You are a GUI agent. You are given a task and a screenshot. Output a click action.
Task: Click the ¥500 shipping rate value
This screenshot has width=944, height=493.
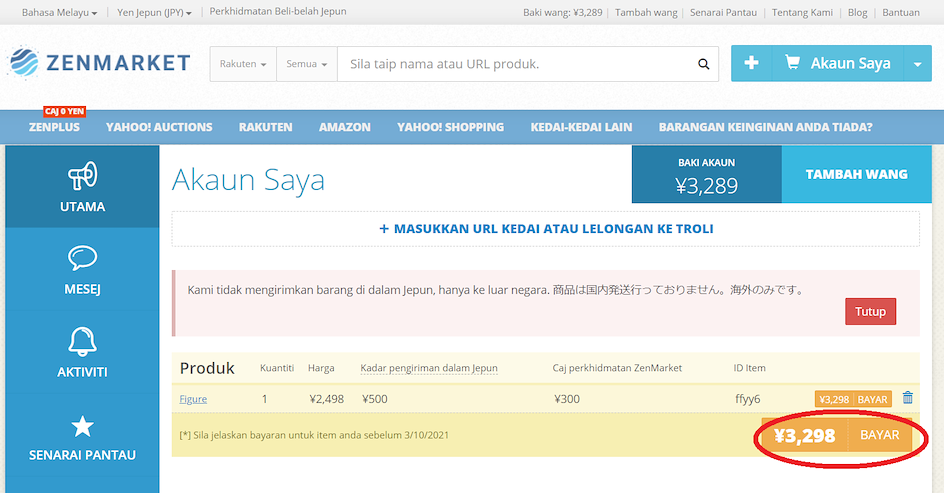(374, 398)
